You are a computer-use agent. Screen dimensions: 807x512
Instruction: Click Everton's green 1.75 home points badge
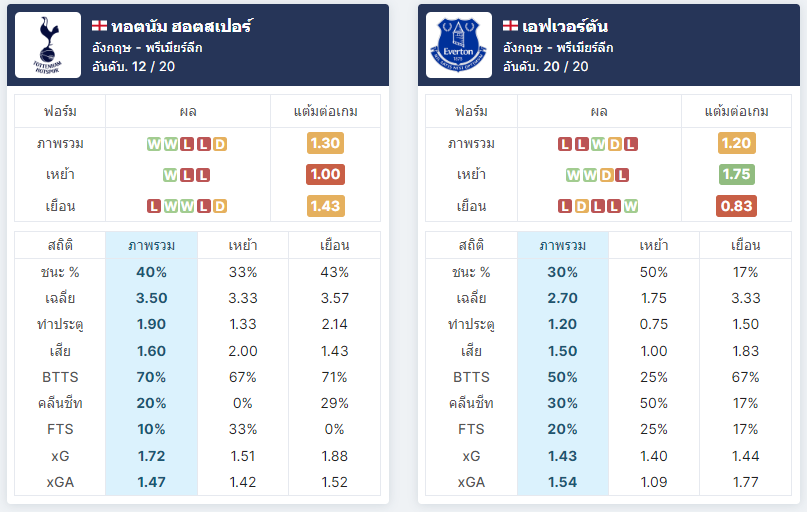(x=736, y=174)
